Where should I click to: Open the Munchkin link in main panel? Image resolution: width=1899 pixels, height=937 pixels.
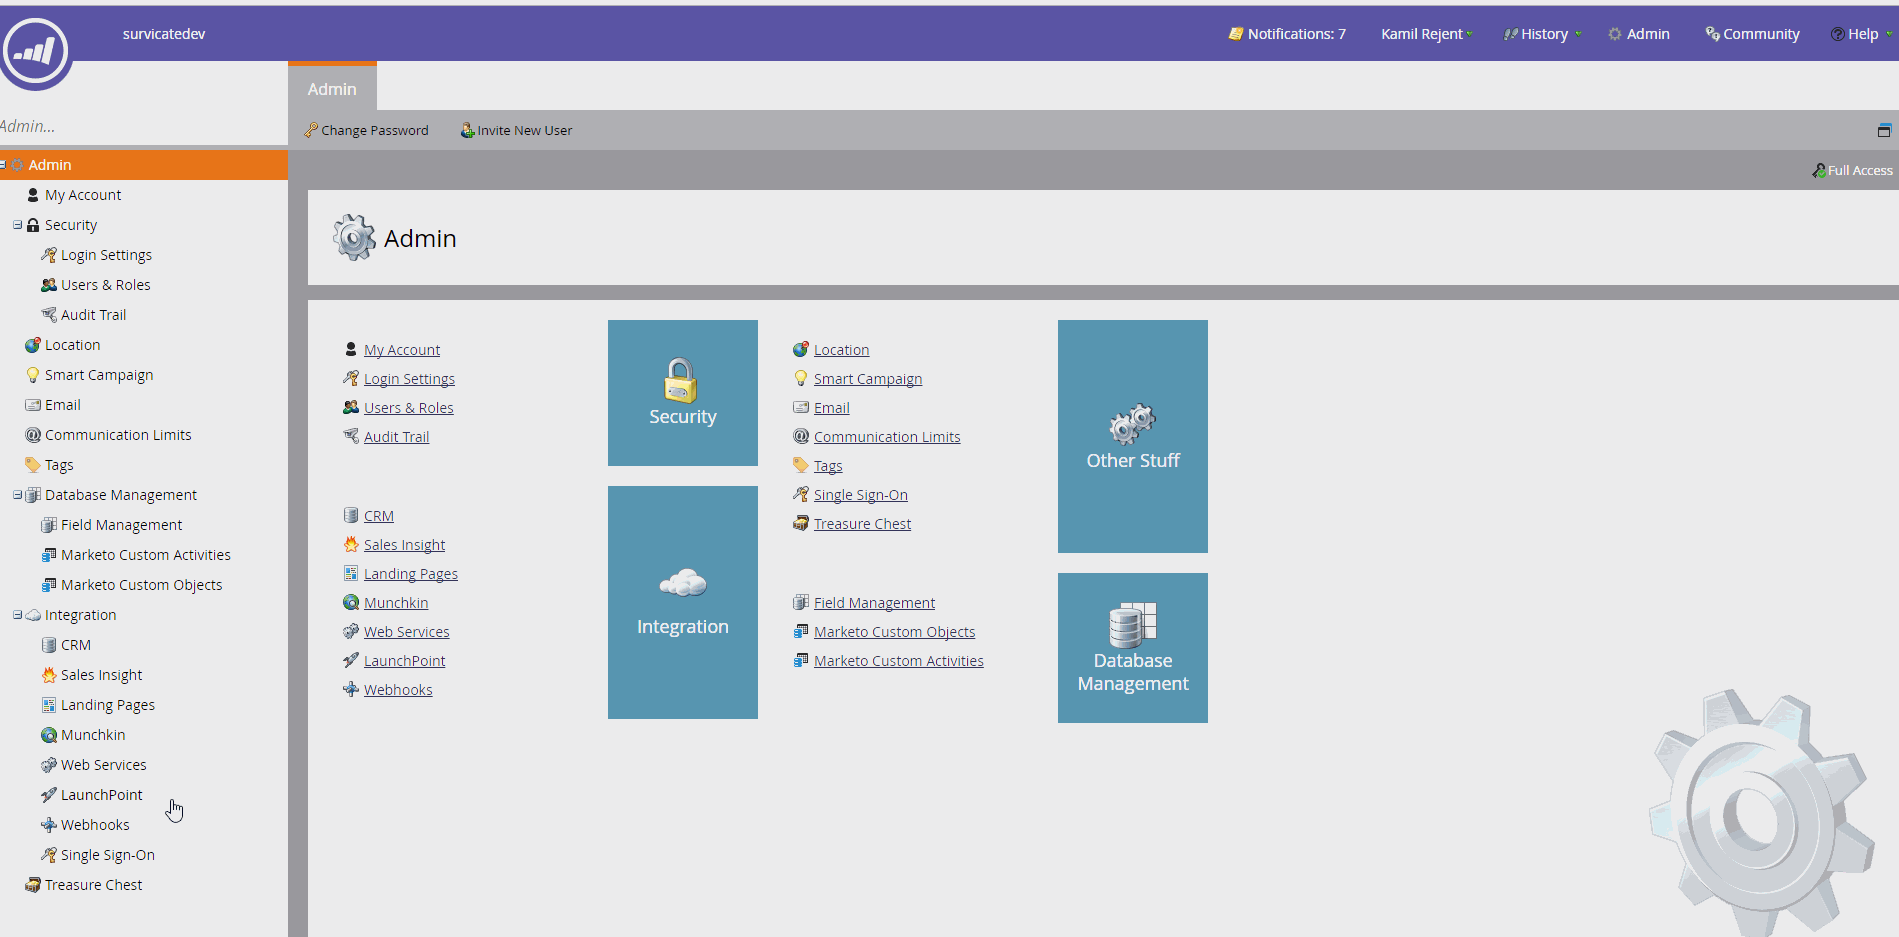[396, 603]
